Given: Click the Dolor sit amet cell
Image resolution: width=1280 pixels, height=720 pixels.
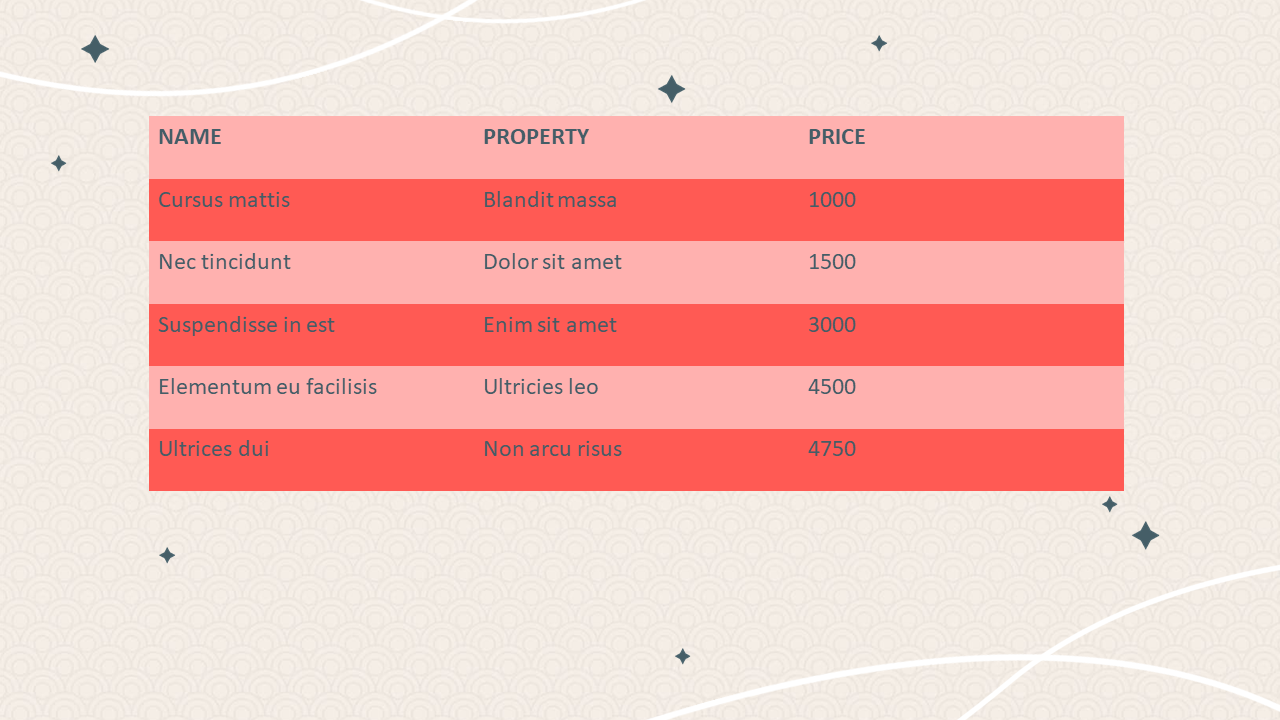Looking at the screenshot, I should point(552,262).
